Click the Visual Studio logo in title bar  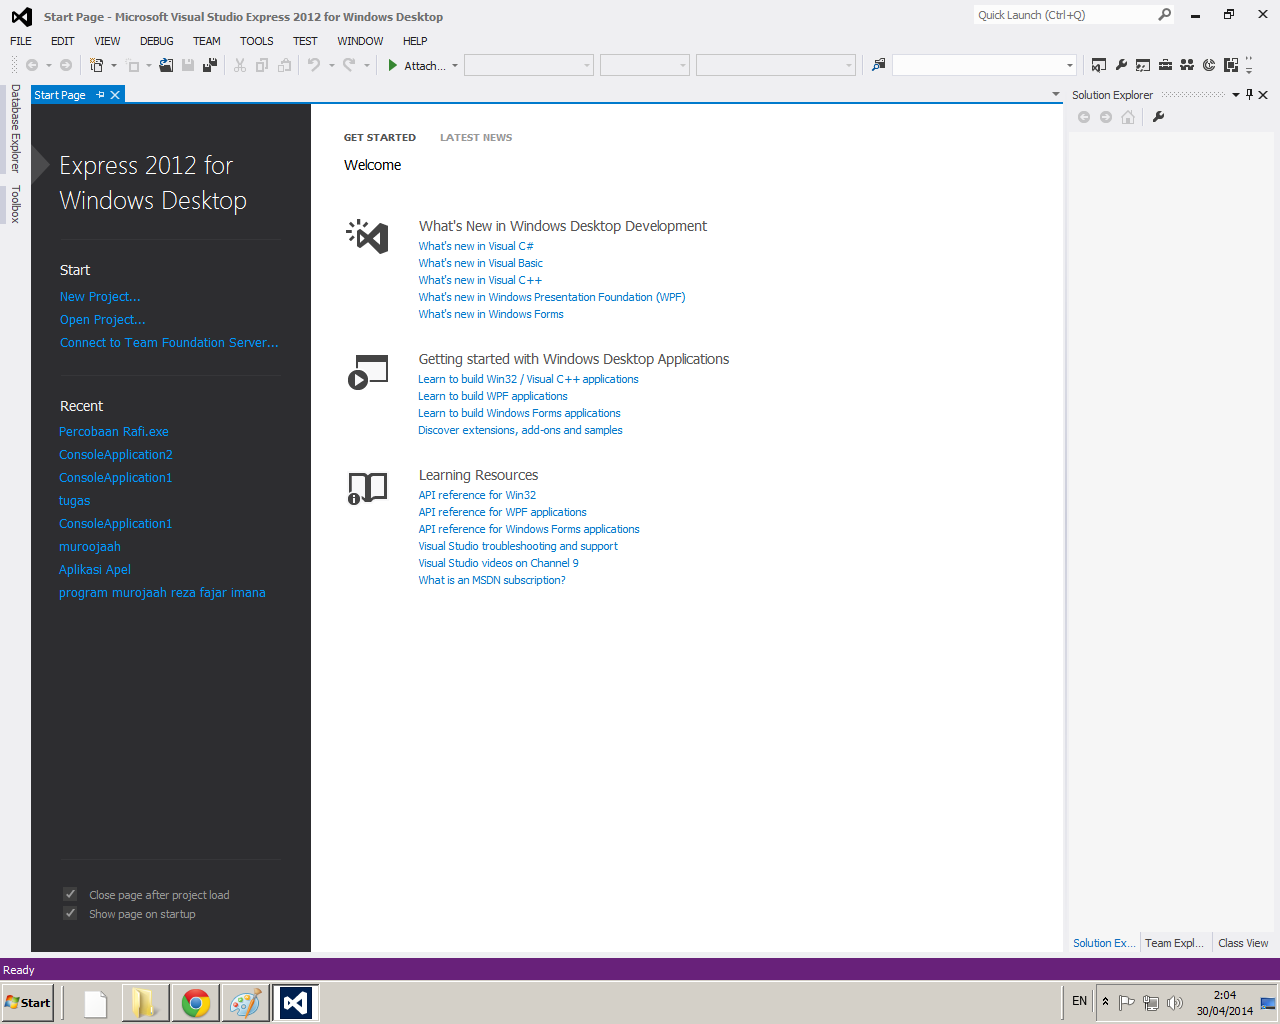coord(21,16)
